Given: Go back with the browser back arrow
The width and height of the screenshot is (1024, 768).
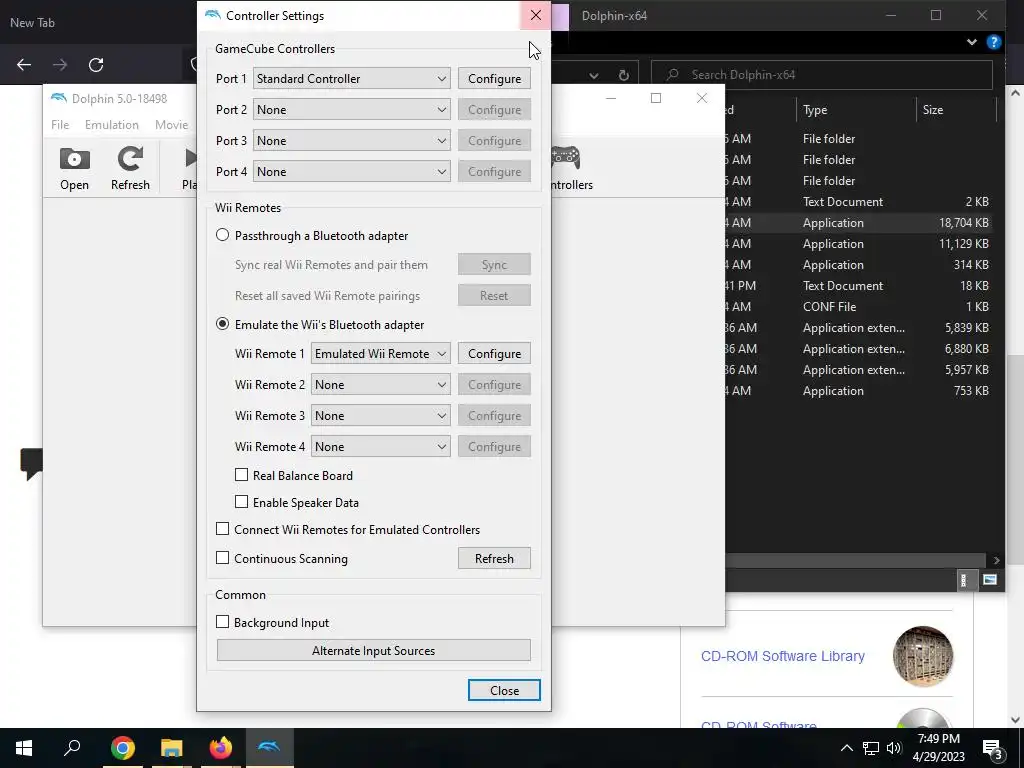Looking at the screenshot, I should (x=24, y=65).
